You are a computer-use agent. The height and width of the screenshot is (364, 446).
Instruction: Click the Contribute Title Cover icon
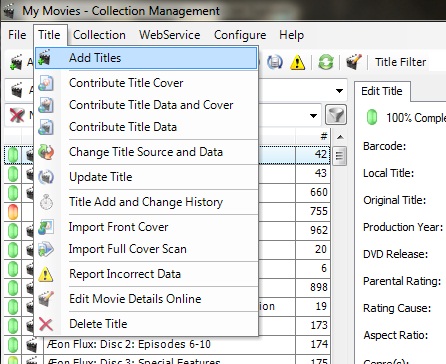coord(46,83)
